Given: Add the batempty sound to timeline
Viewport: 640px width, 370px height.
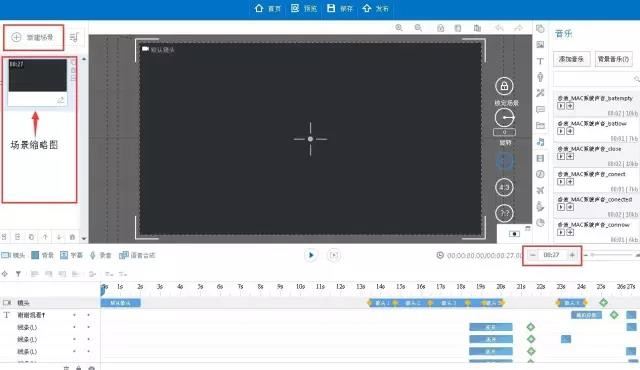Looking at the screenshot, I should [570, 106].
